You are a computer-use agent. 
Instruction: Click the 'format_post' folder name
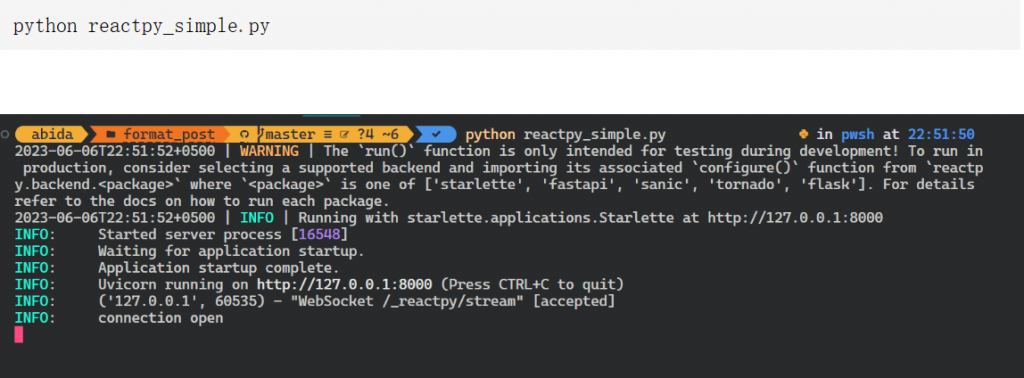169,134
